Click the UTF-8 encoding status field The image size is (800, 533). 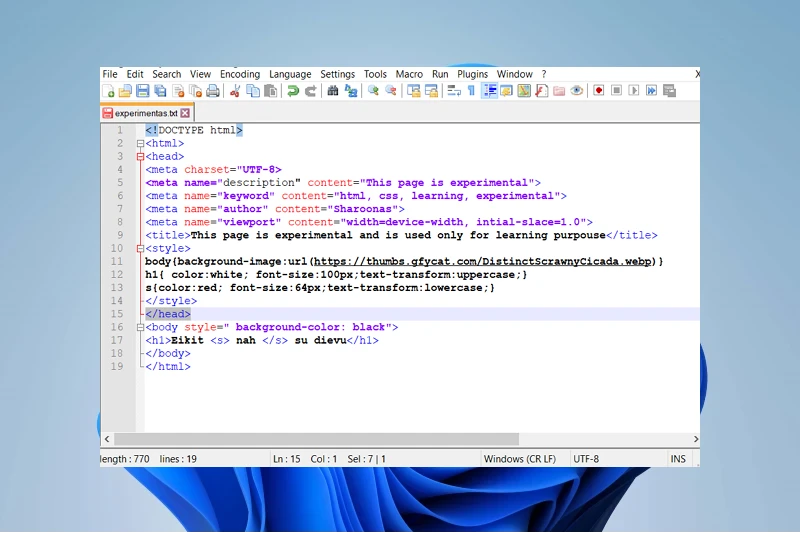coord(586,459)
